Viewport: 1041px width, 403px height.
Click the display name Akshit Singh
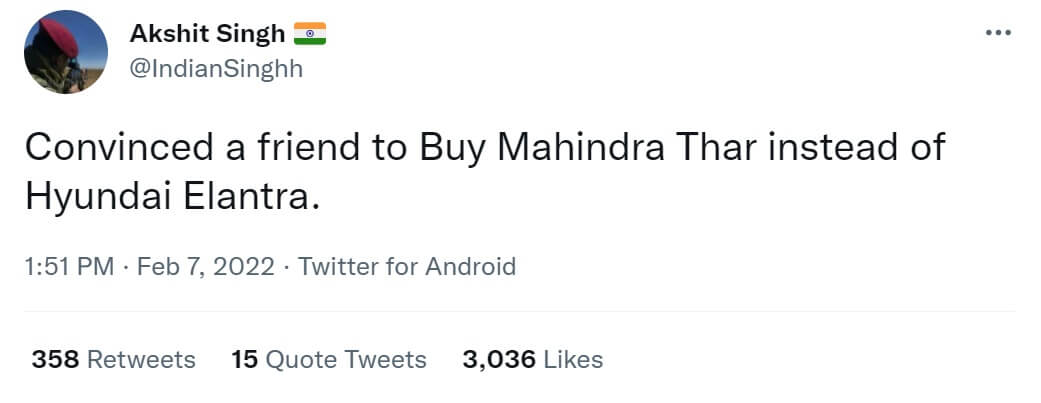(207, 34)
